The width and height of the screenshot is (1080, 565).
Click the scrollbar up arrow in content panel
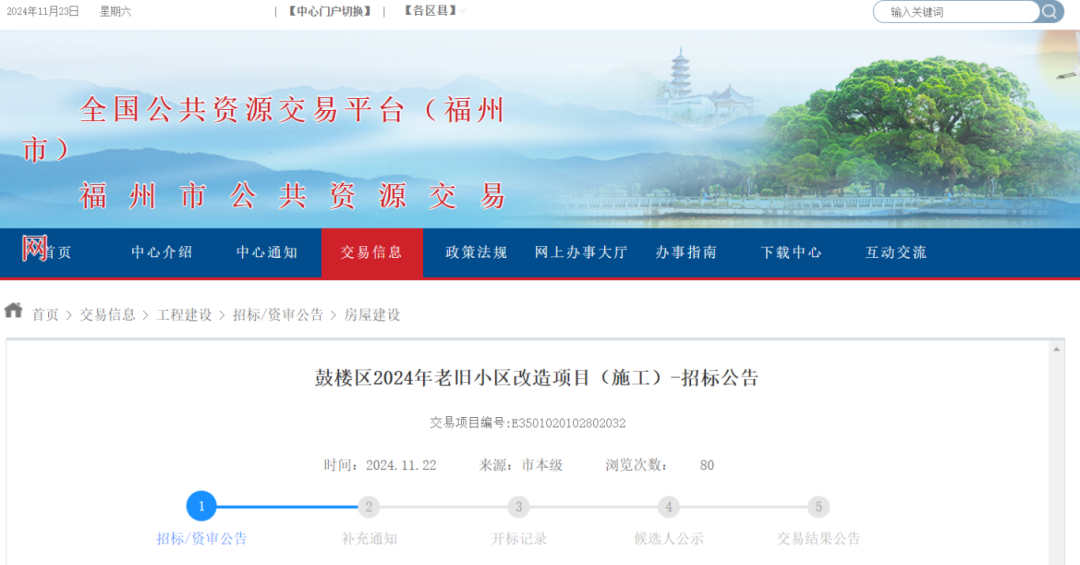pos(1056,349)
